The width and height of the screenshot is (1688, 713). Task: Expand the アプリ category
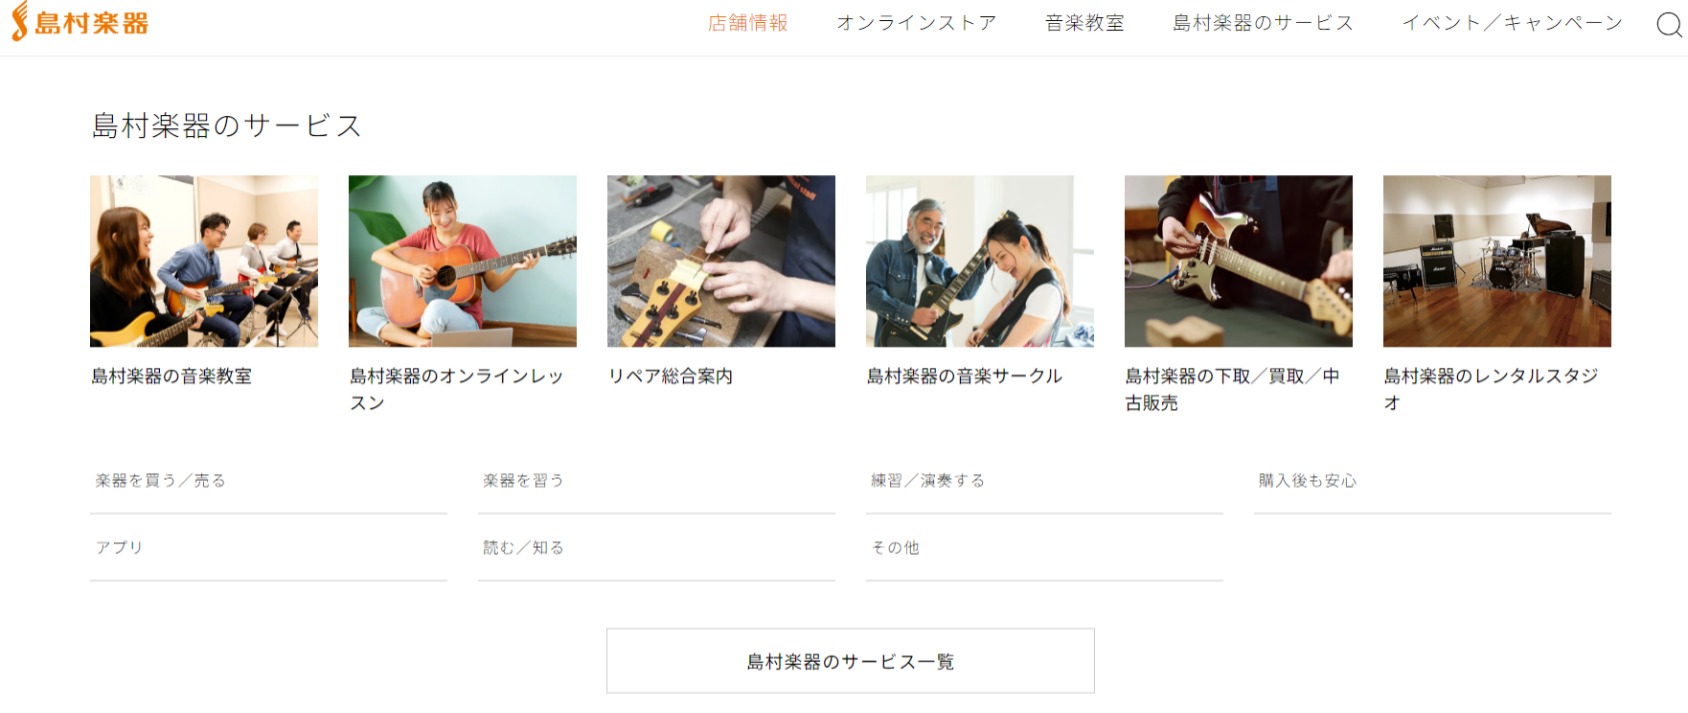point(268,548)
